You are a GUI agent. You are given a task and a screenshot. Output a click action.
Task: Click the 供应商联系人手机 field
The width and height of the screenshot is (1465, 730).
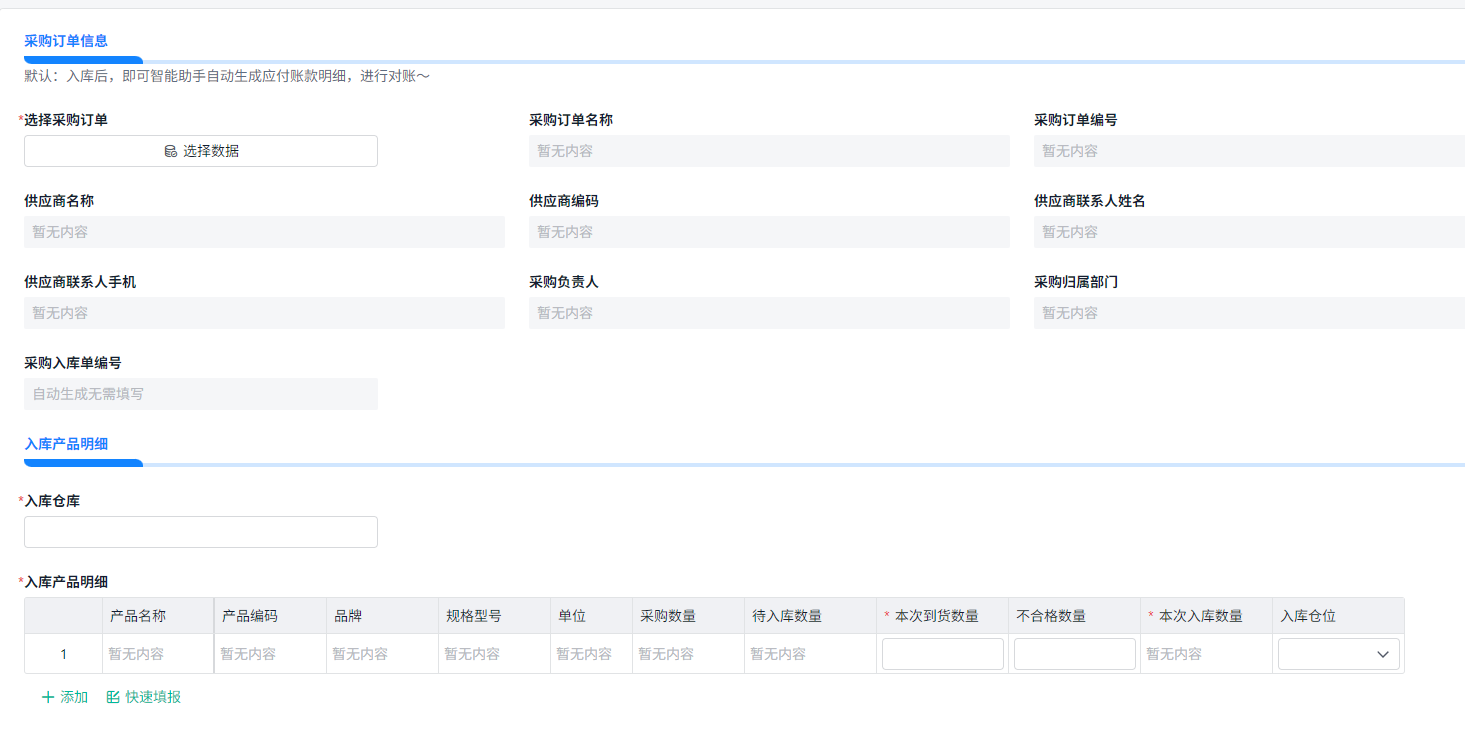264,313
